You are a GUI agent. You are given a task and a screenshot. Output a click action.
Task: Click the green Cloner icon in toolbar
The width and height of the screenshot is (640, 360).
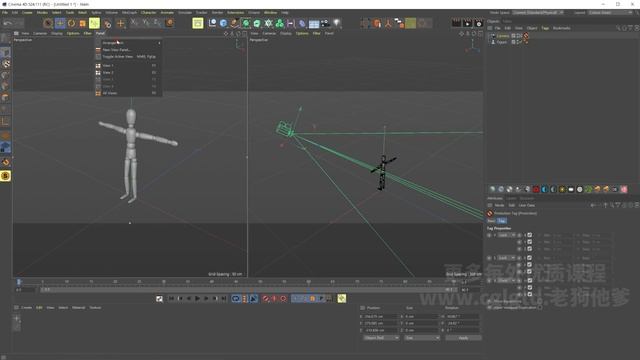click(x=280, y=23)
